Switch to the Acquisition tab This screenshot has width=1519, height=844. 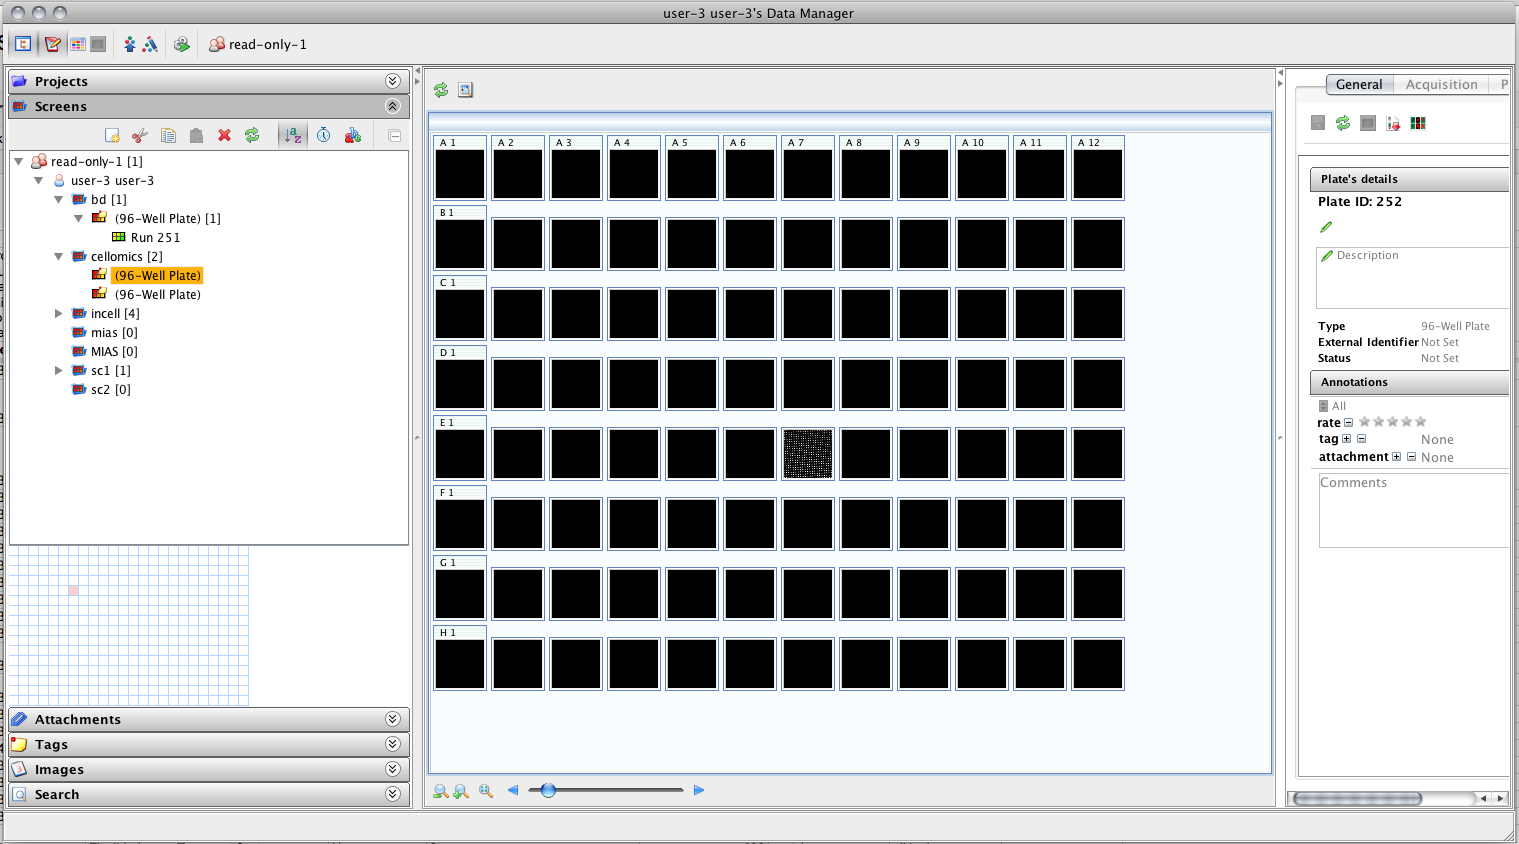coord(1441,85)
